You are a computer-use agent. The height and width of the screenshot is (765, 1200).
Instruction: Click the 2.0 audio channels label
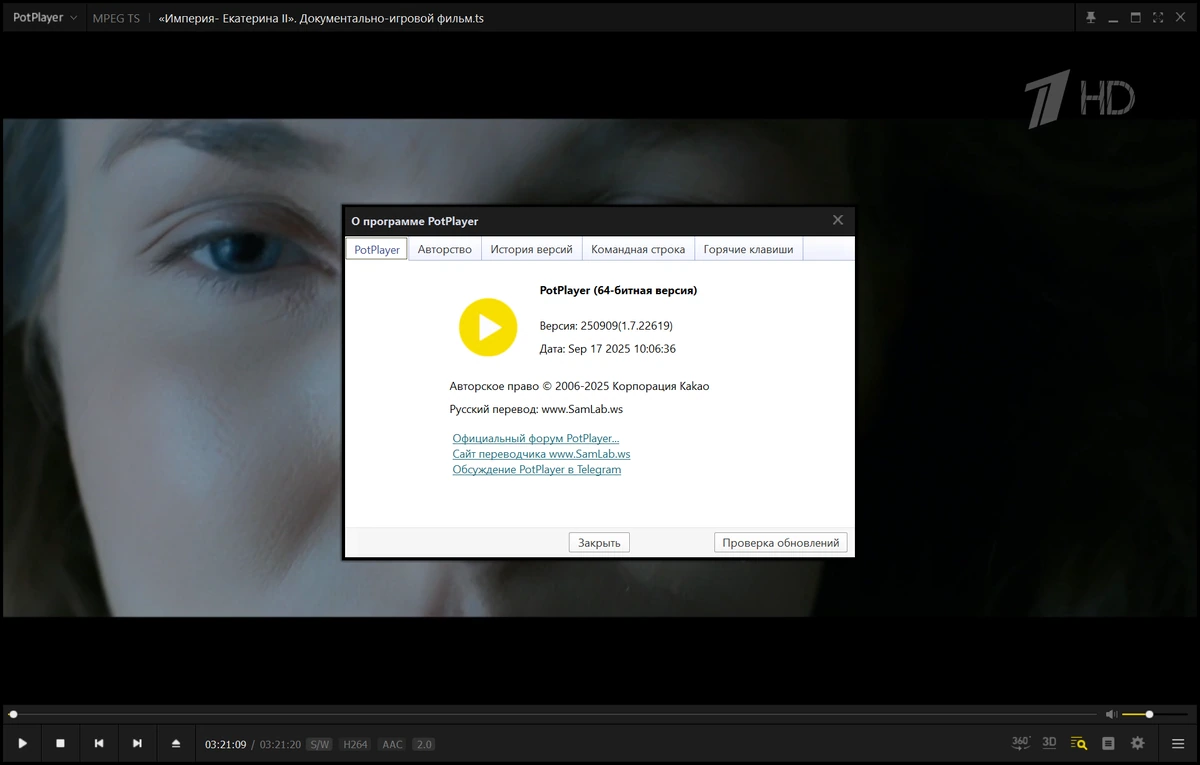[x=424, y=744]
